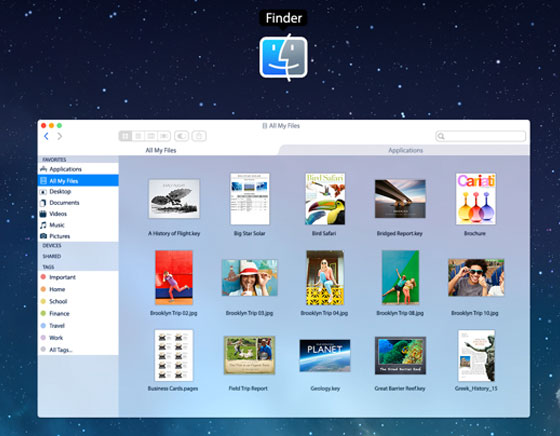Image resolution: width=560 pixels, height=436 pixels.
Task: Select the Bird Safari file thumbnail
Action: point(325,199)
